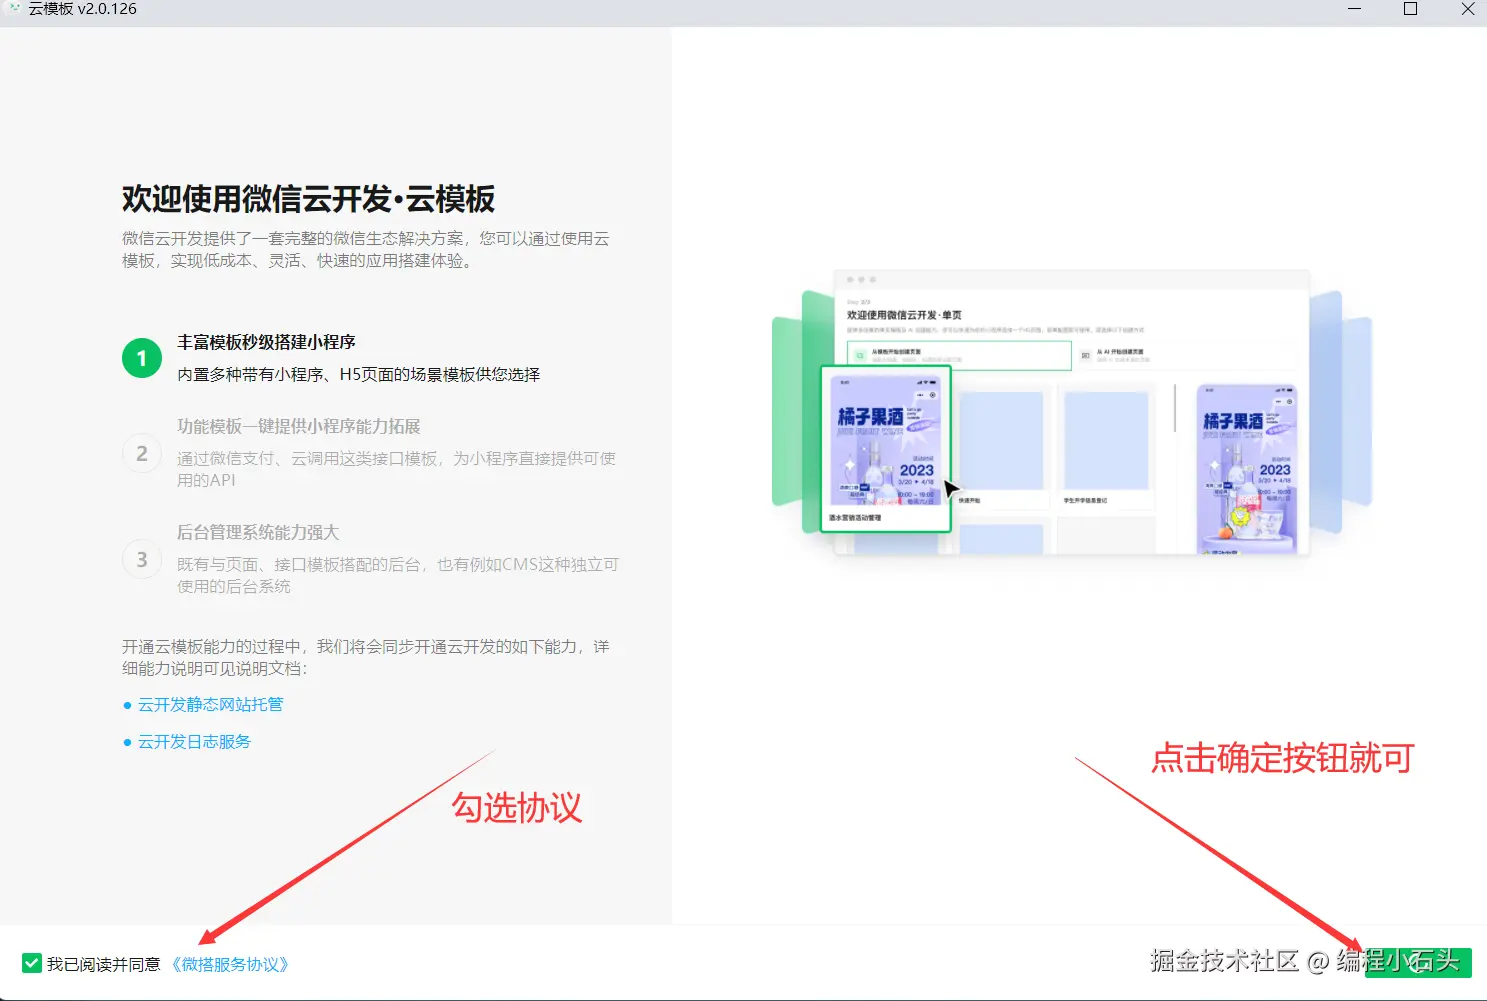Click the 丰富模板秒级搭建小程序 step heading
1487x1001 pixels.
(x=266, y=342)
